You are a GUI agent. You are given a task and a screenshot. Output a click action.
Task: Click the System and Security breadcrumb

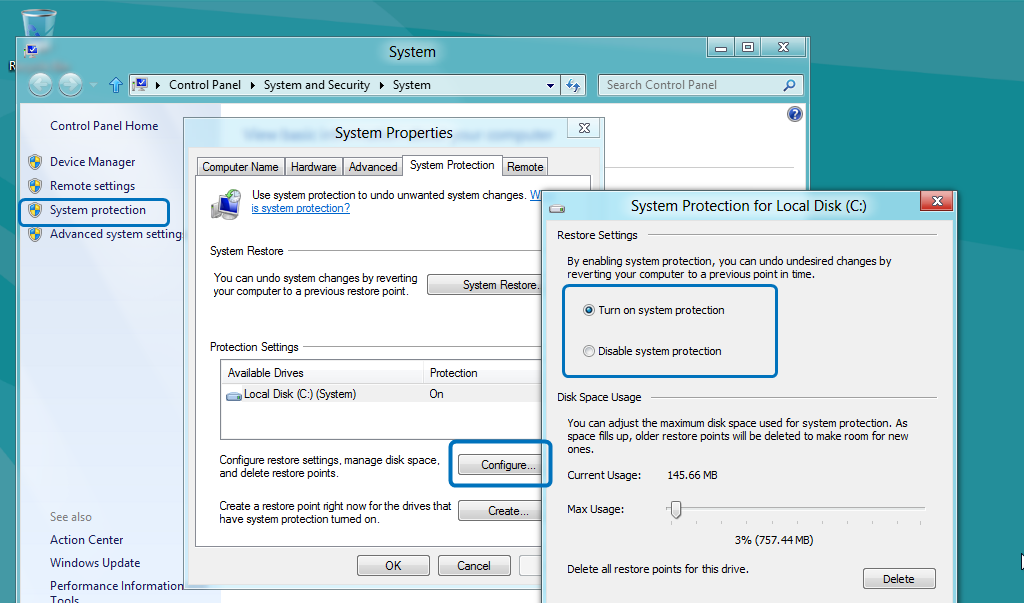317,85
